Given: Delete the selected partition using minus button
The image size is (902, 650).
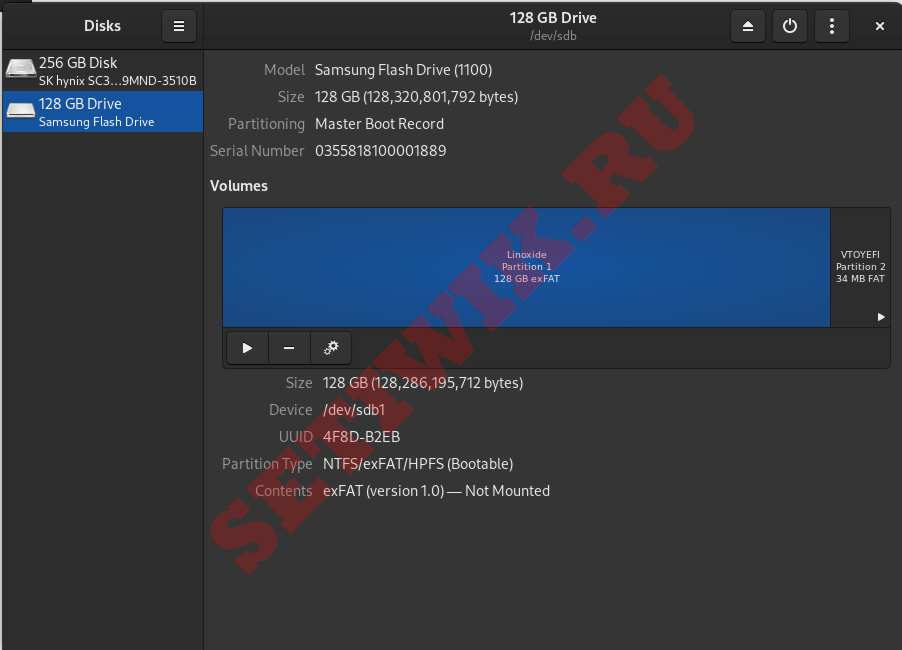Looking at the screenshot, I should 289,348.
